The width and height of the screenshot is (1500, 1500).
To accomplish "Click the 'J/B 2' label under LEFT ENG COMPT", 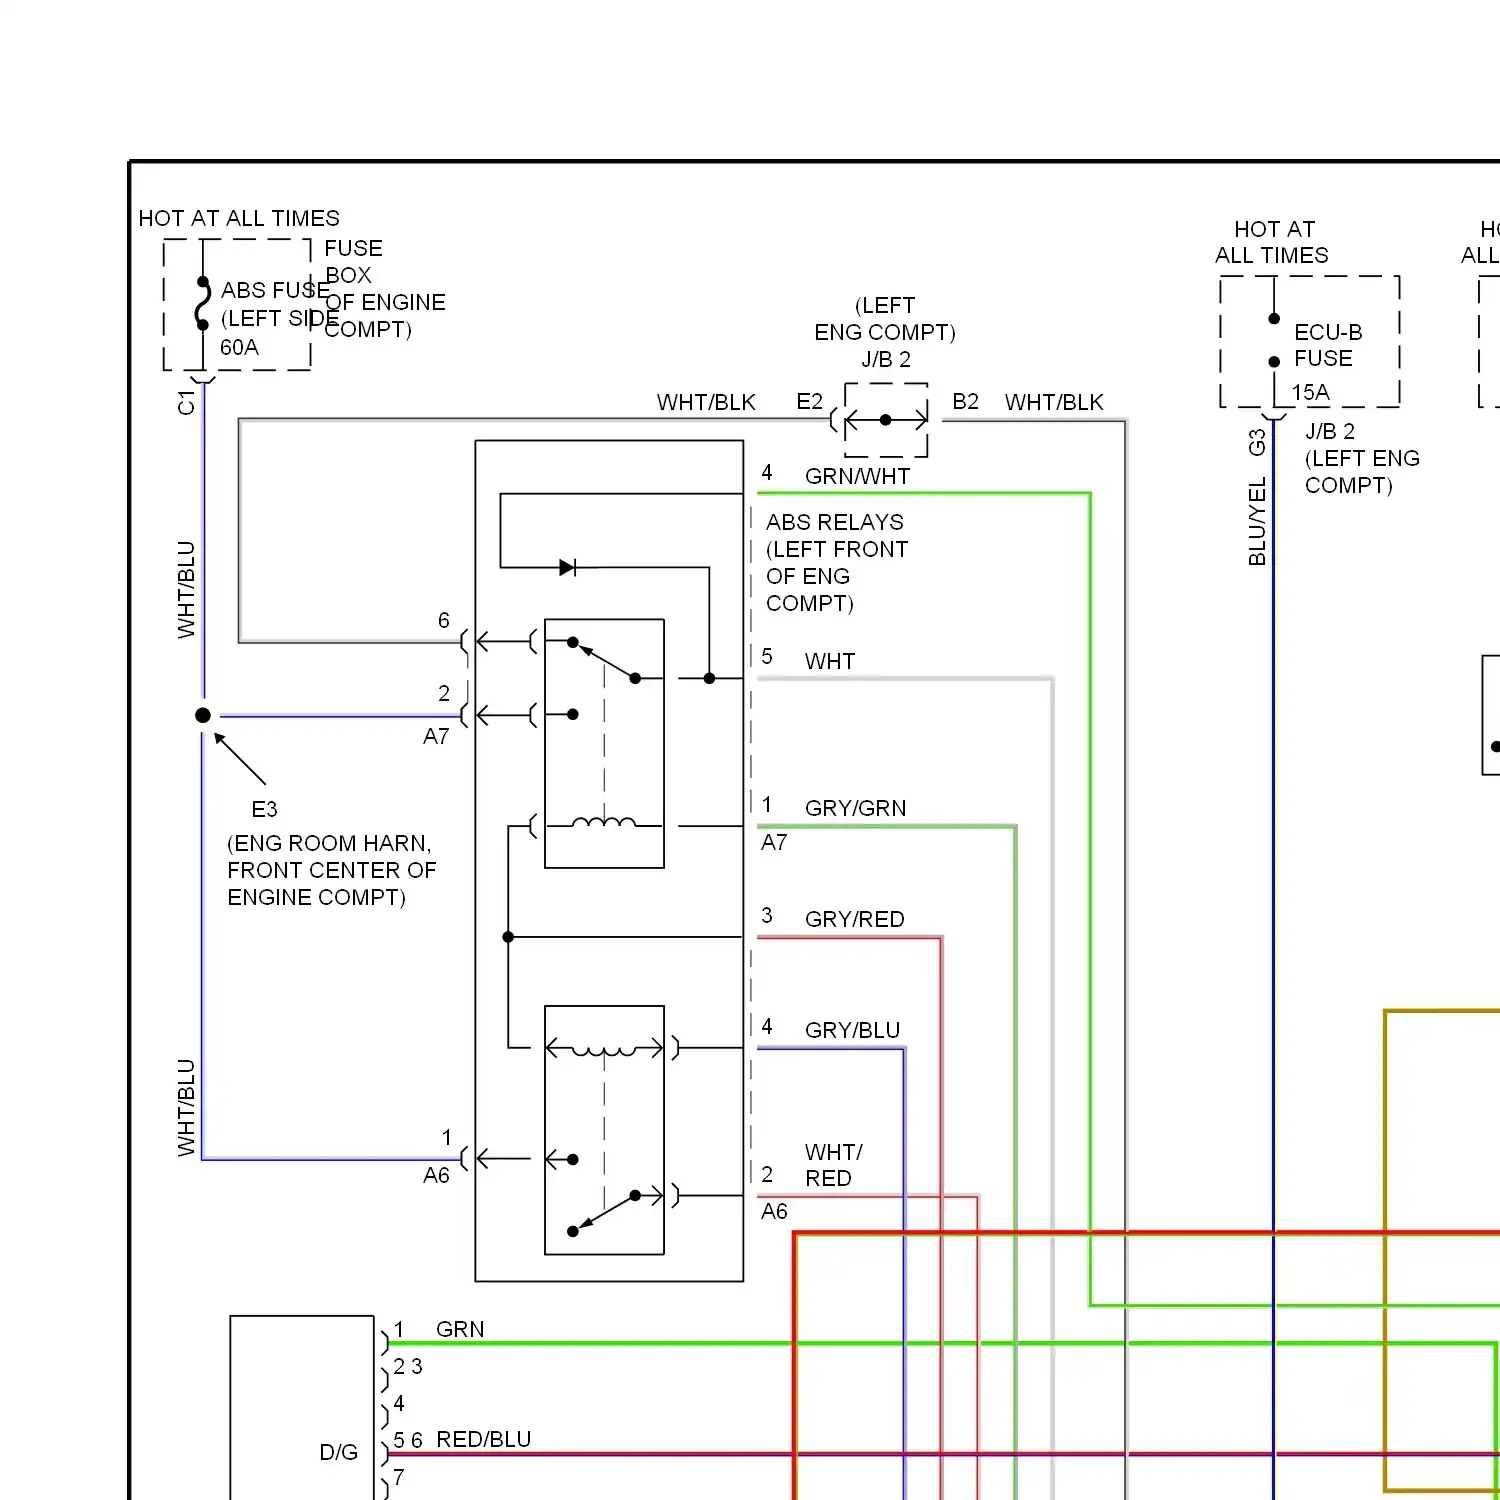I will click(886, 359).
